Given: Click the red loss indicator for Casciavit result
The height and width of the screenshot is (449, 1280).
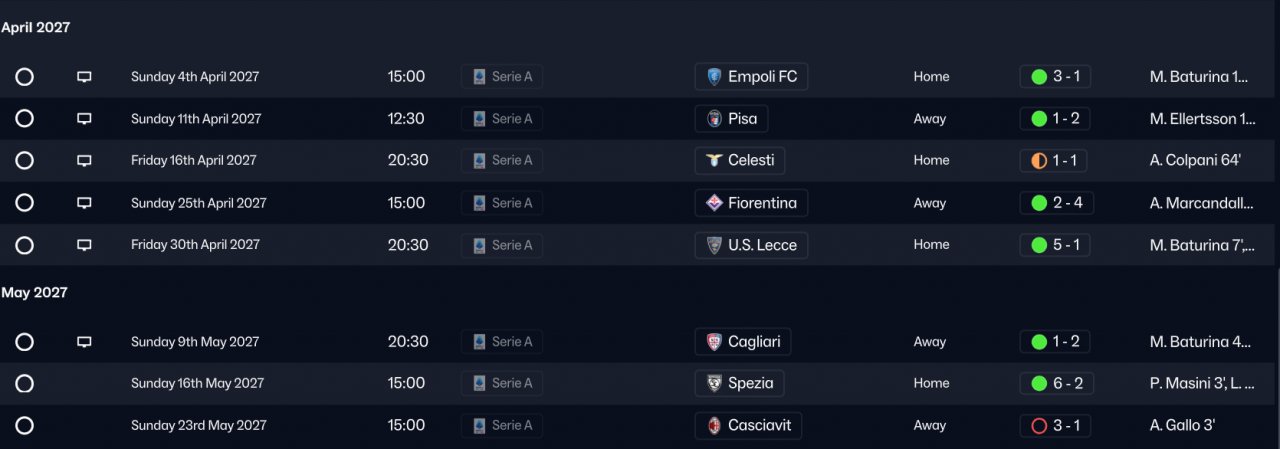Looking at the screenshot, I should (1038, 426).
